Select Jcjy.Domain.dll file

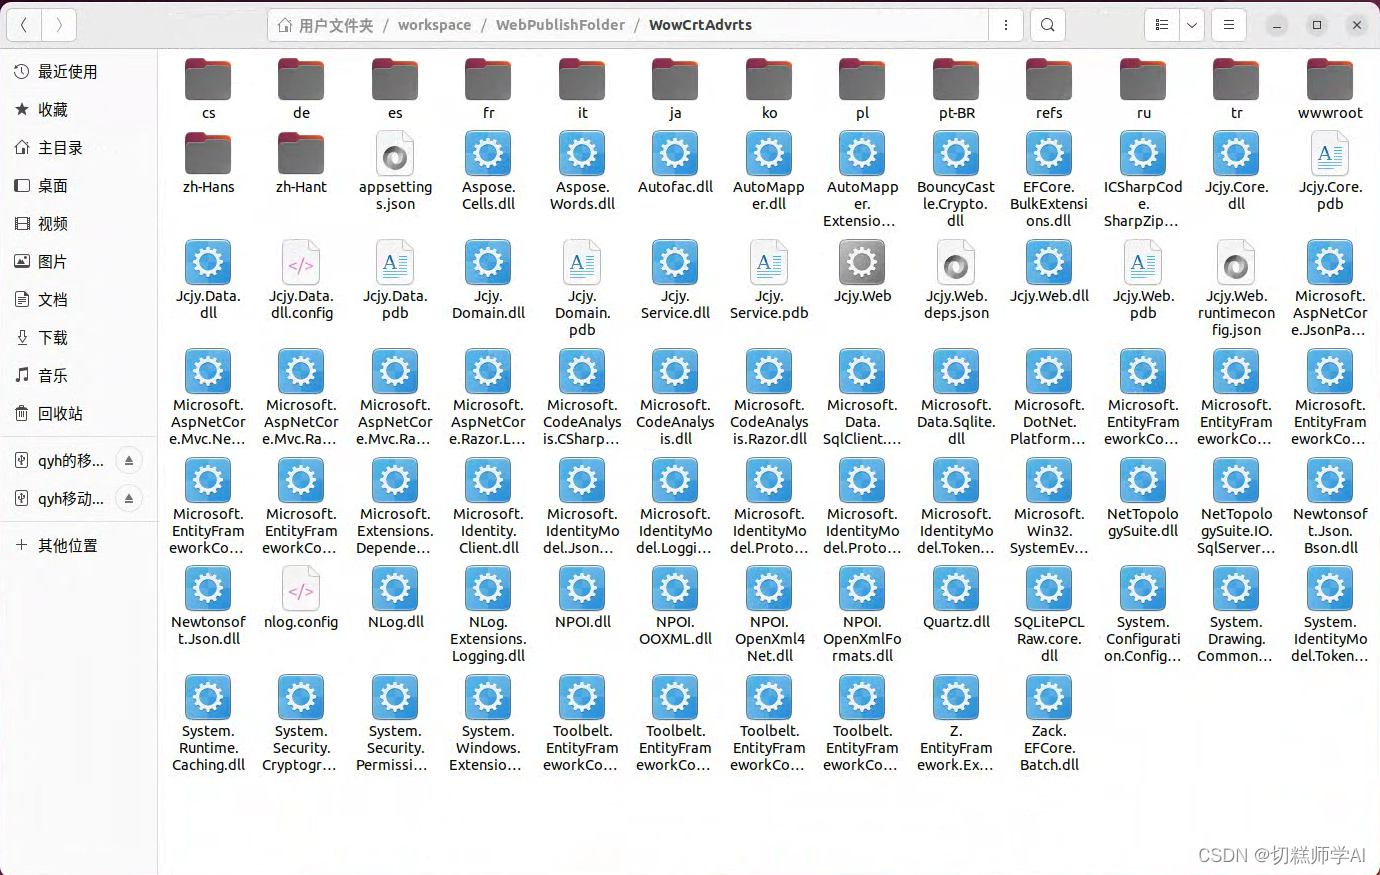pyautogui.click(x=488, y=281)
